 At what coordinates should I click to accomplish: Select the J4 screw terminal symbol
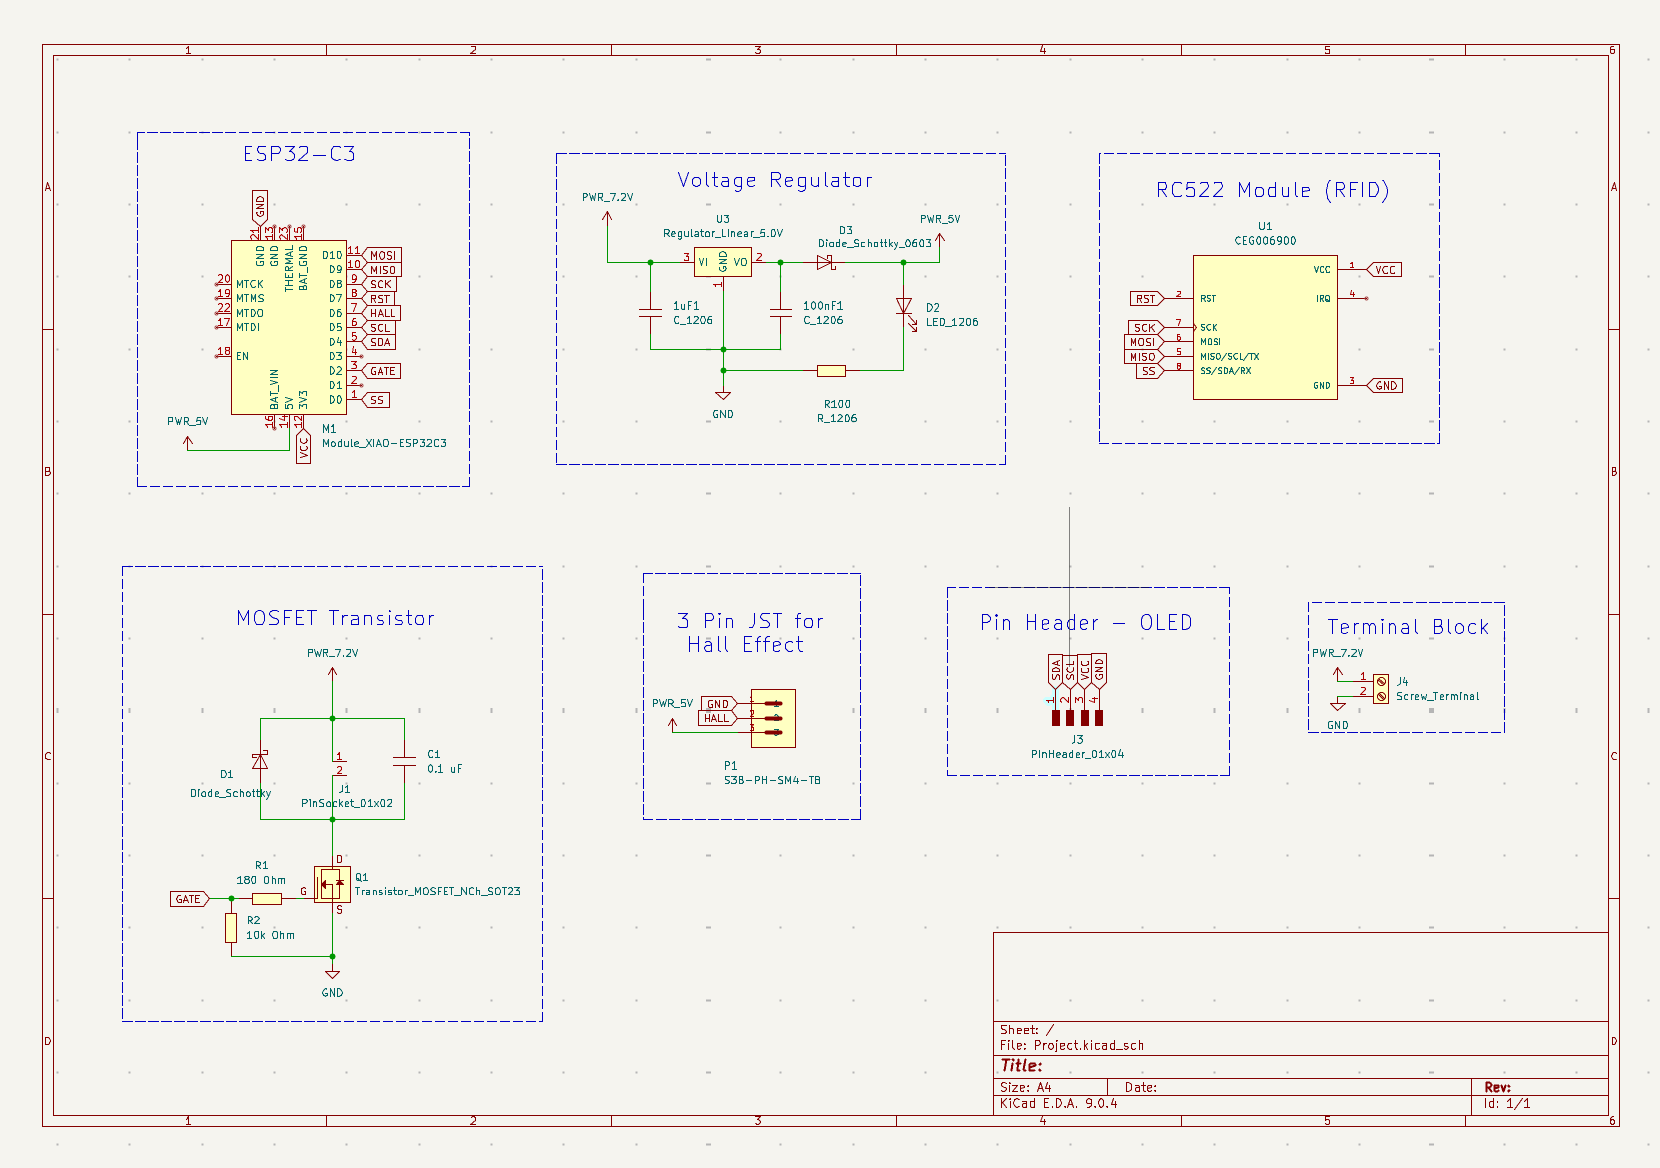[1381, 688]
